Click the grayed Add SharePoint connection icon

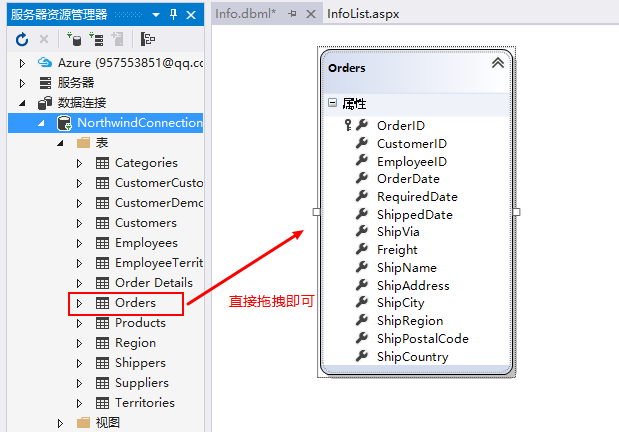118,39
